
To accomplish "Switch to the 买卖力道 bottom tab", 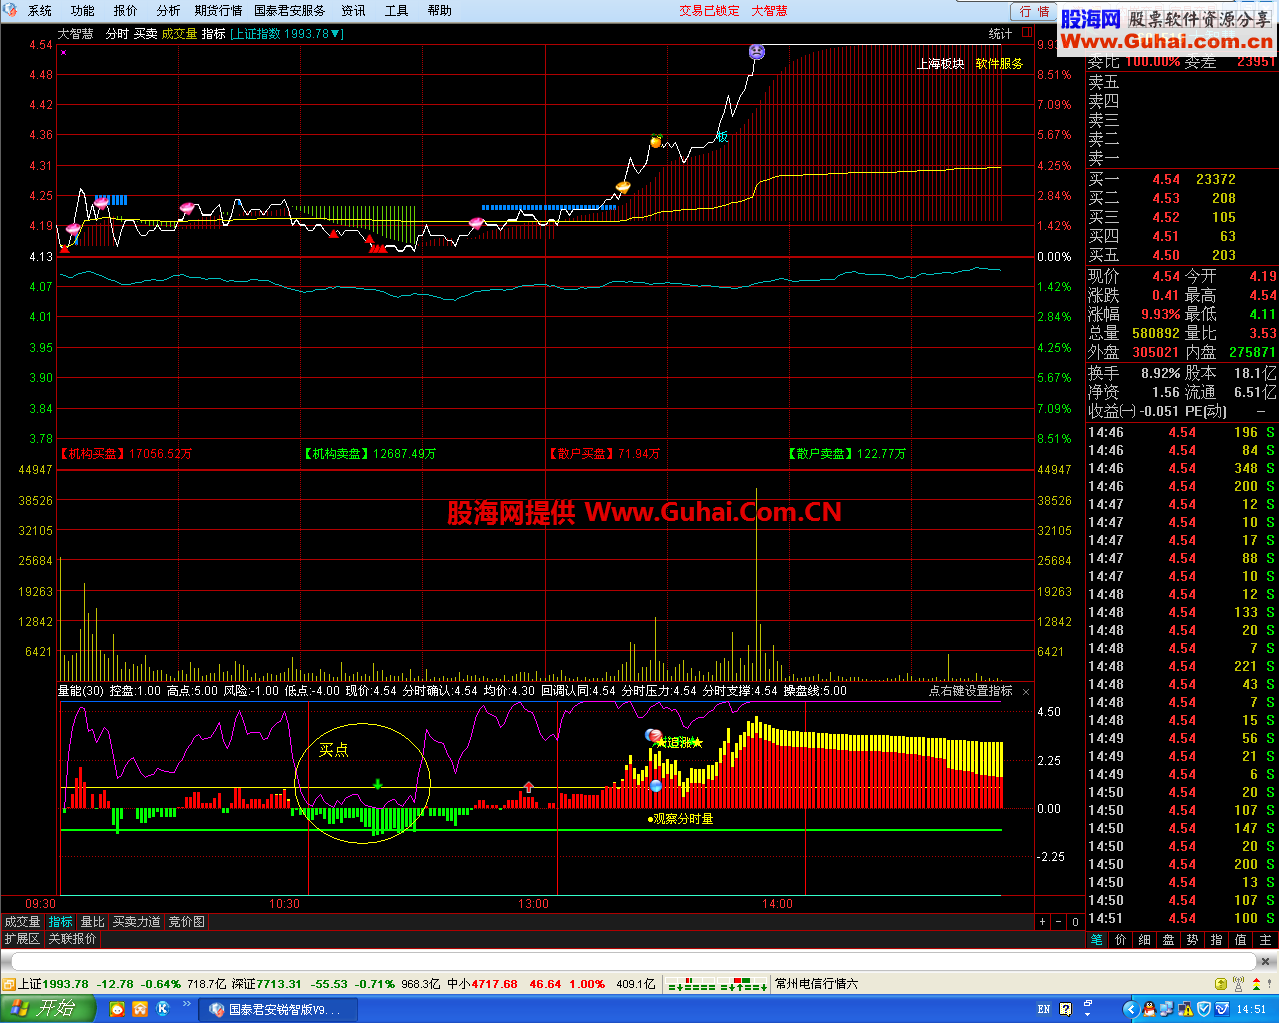I will coord(136,922).
